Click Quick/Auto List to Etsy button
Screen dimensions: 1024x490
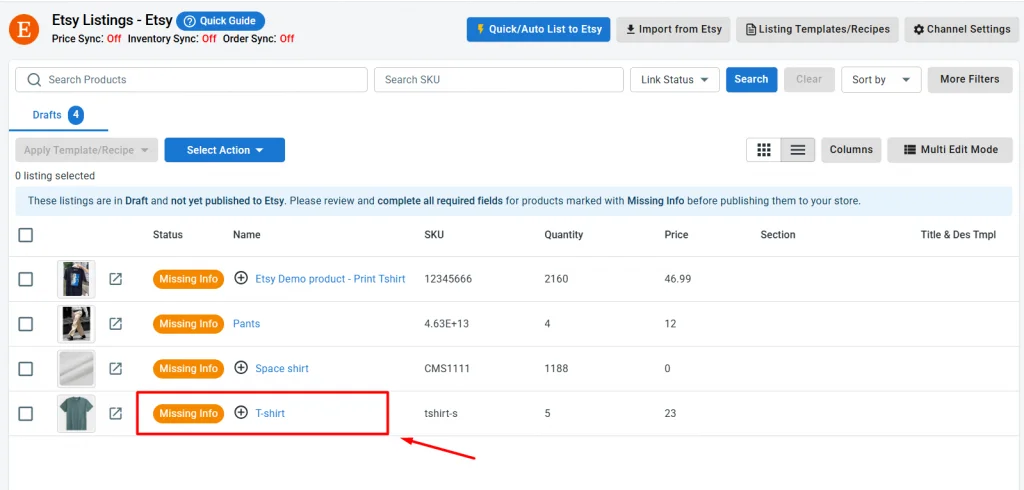click(x=539, y=29)
